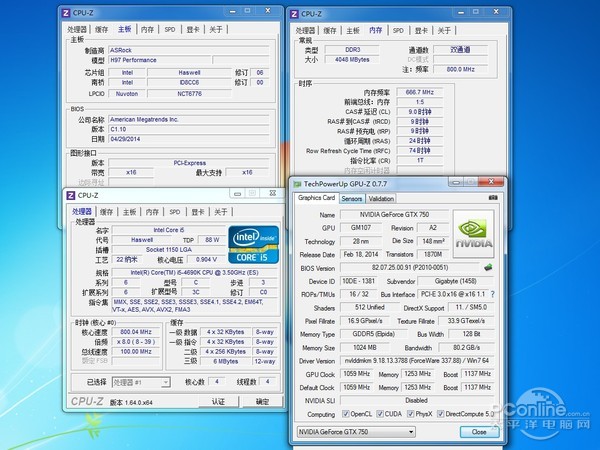Click the Intel Core i5 badge logo
This screenshot has height=450, width=600.
pyautogui.click(x=254, y=245)
